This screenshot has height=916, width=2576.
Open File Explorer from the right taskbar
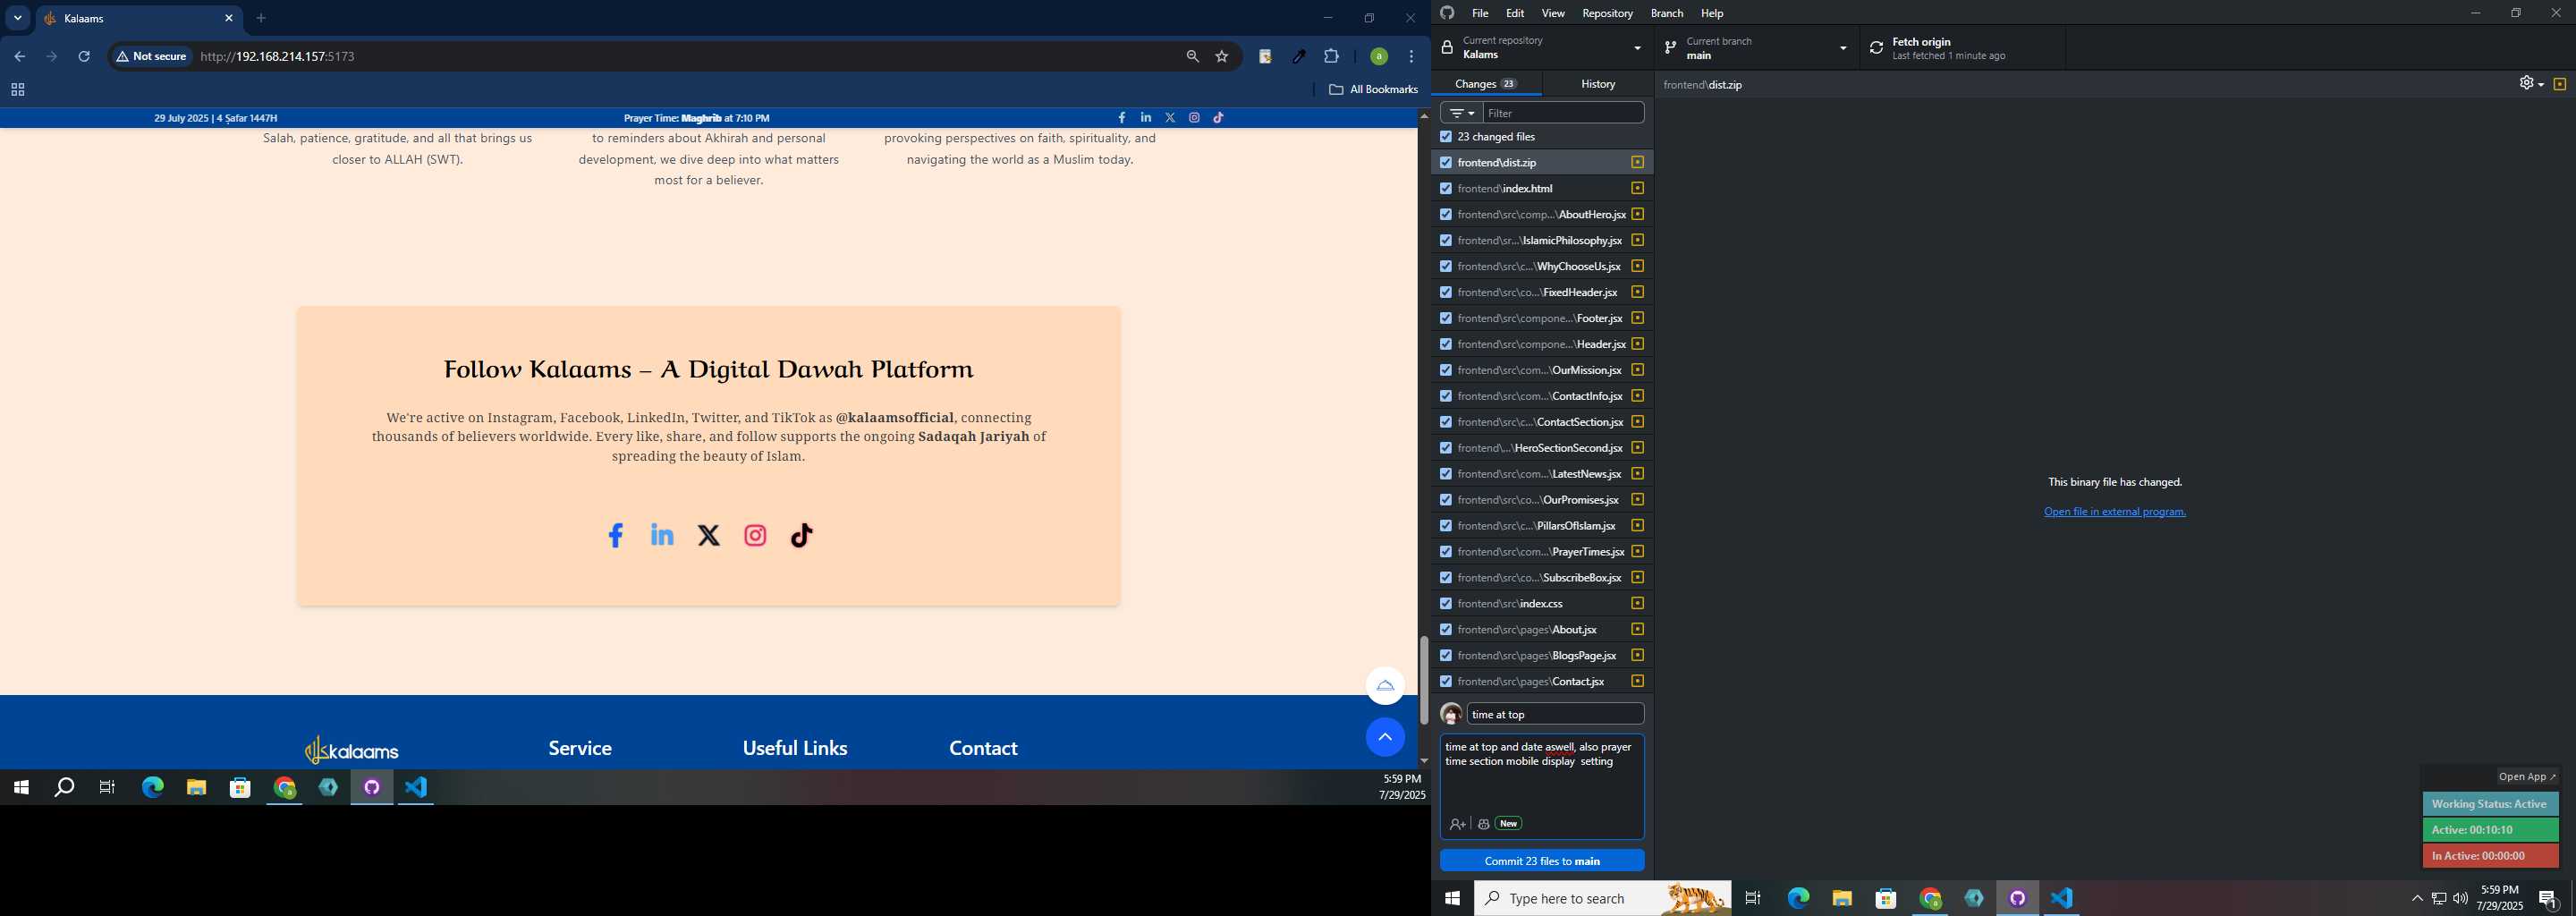click(1842, 898)
